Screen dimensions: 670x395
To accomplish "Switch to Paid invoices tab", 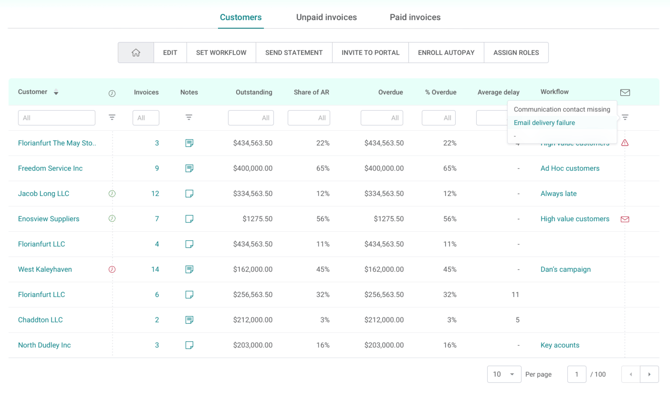I will click(x=415, y=17).
